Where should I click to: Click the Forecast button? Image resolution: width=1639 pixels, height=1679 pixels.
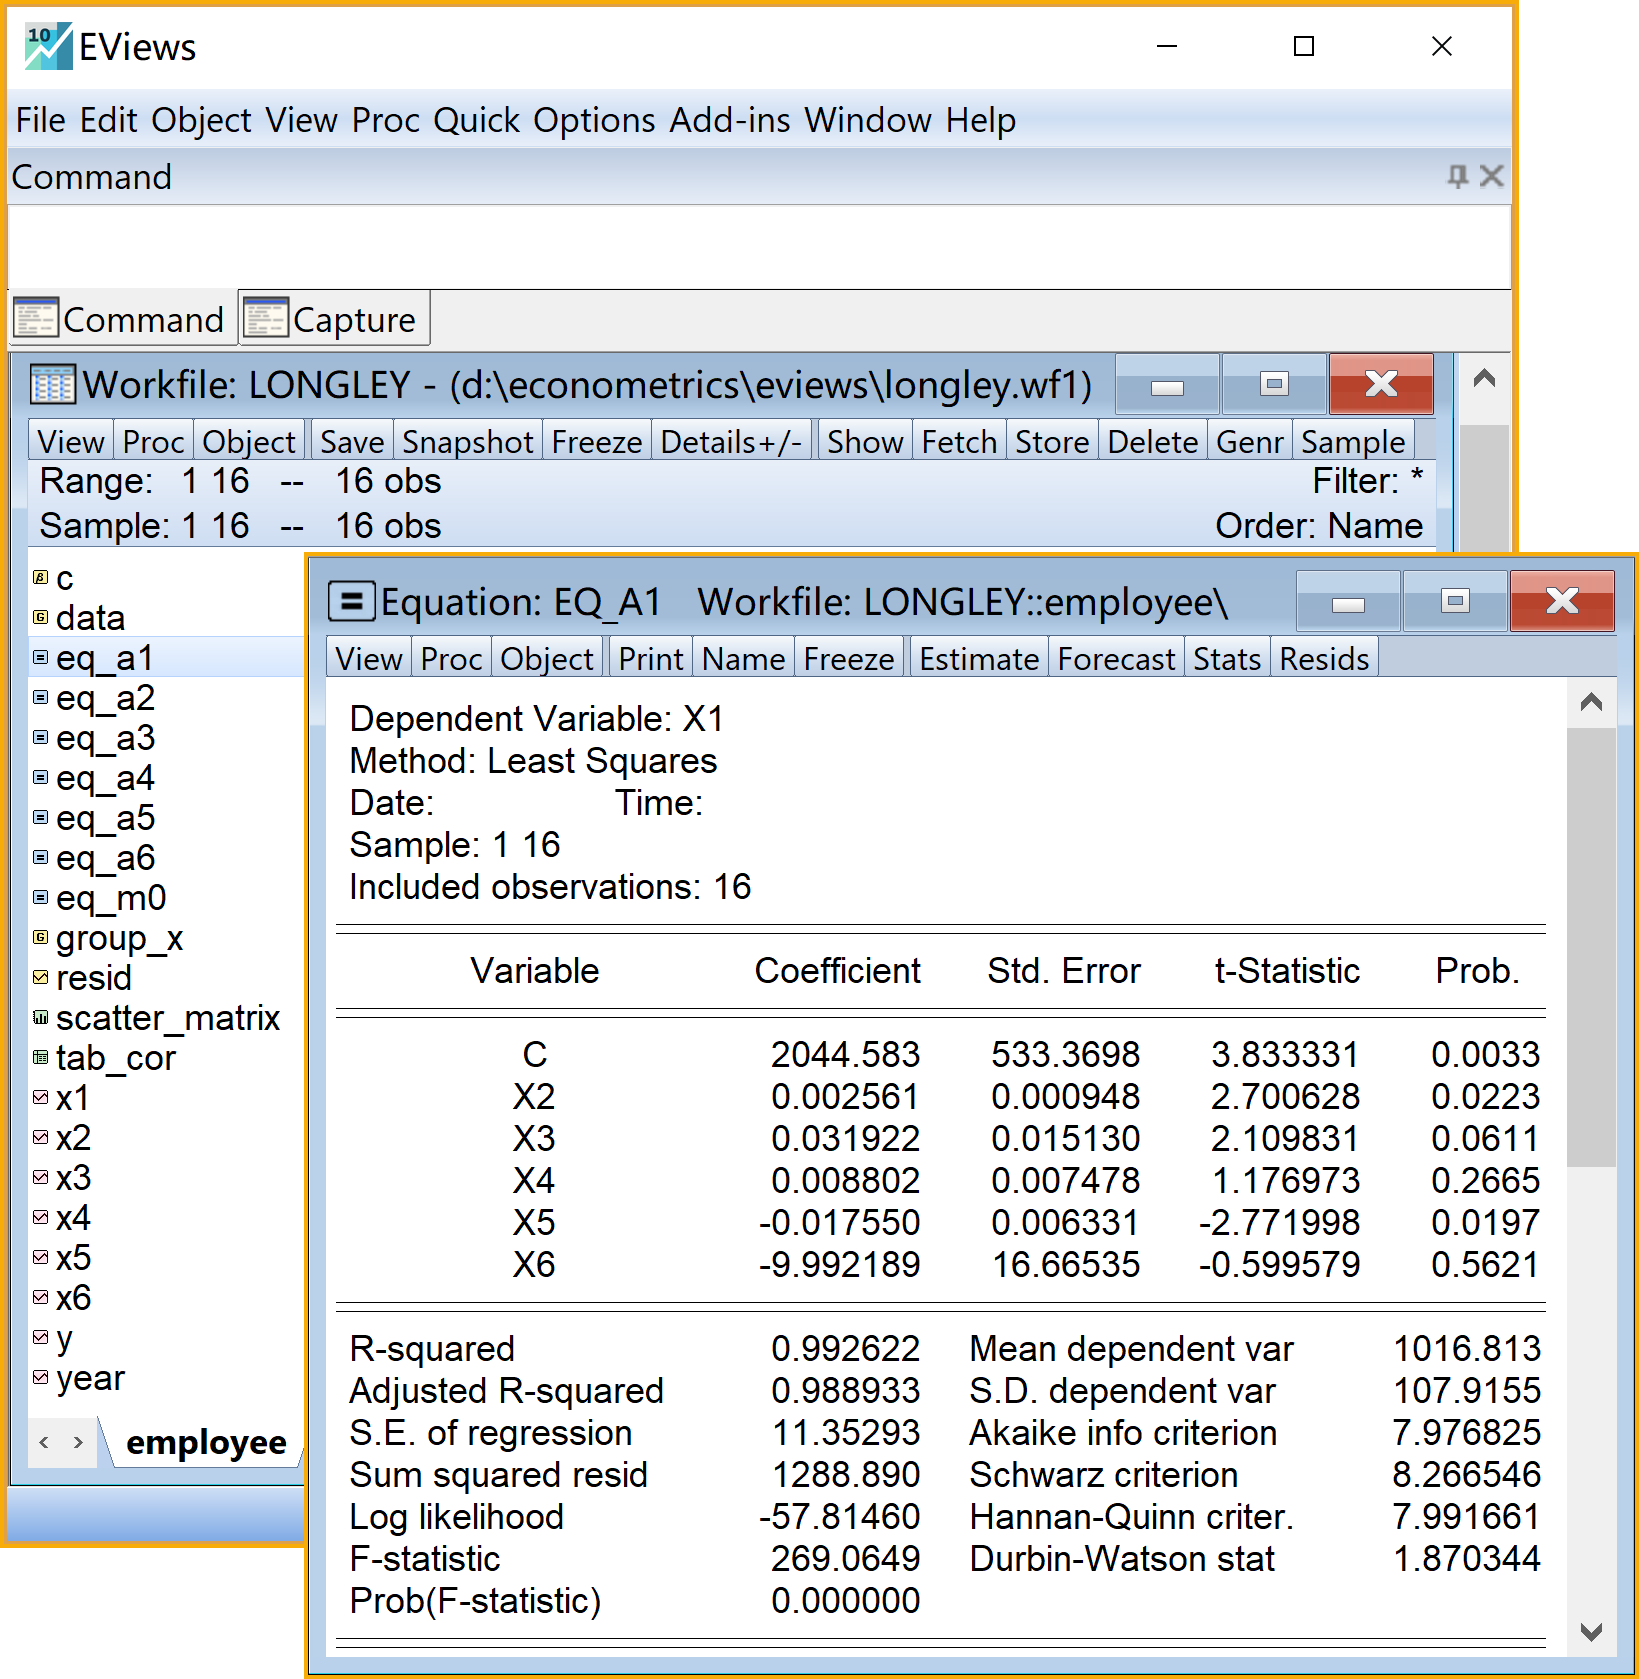(x=1116, y=659)
